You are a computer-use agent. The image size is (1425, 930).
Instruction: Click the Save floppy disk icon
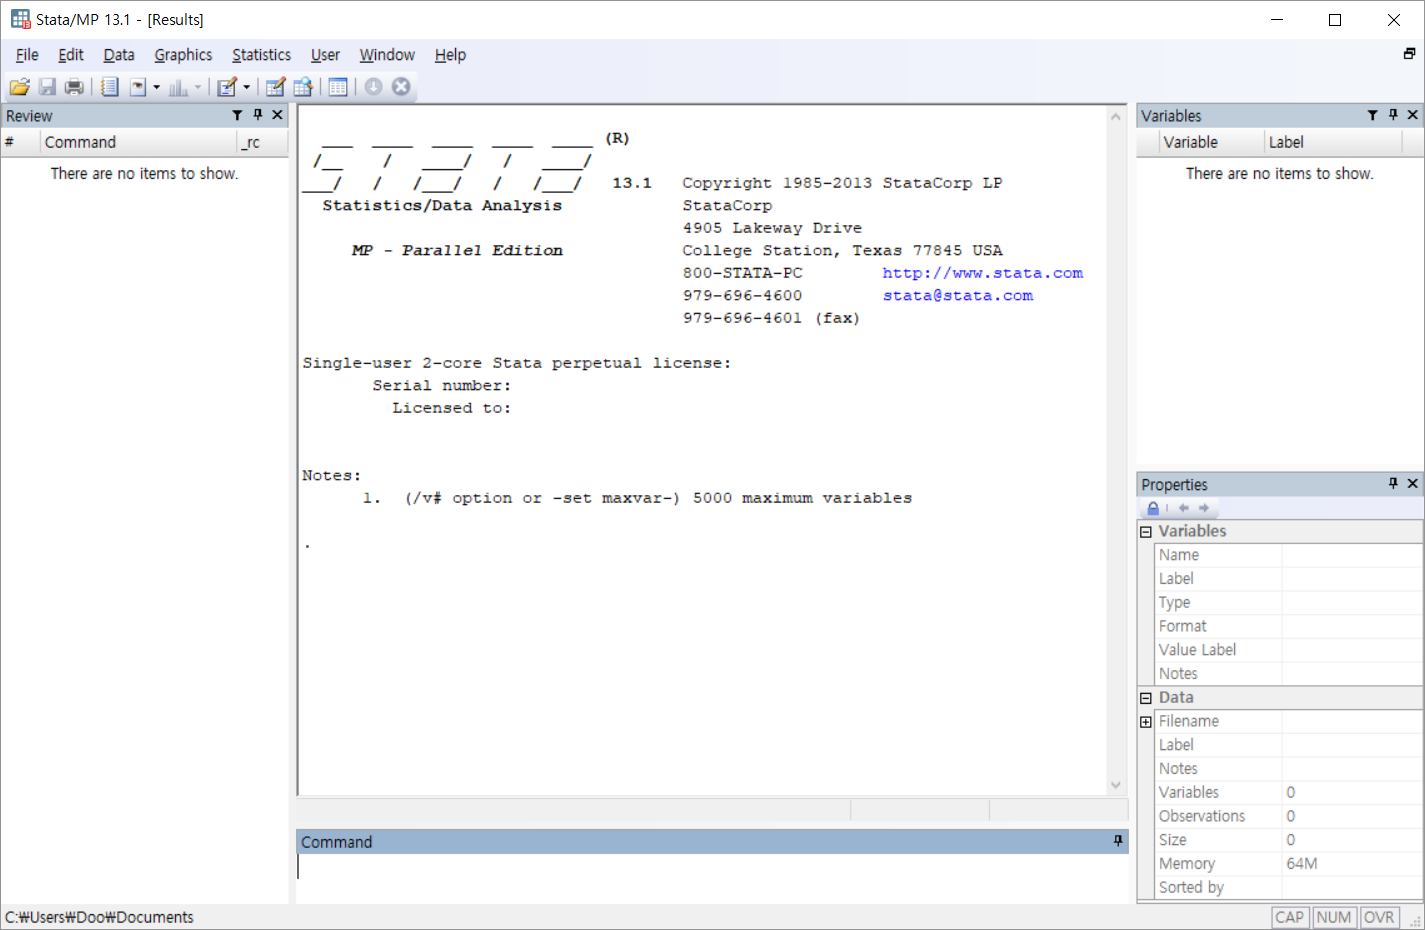[47, 87]
